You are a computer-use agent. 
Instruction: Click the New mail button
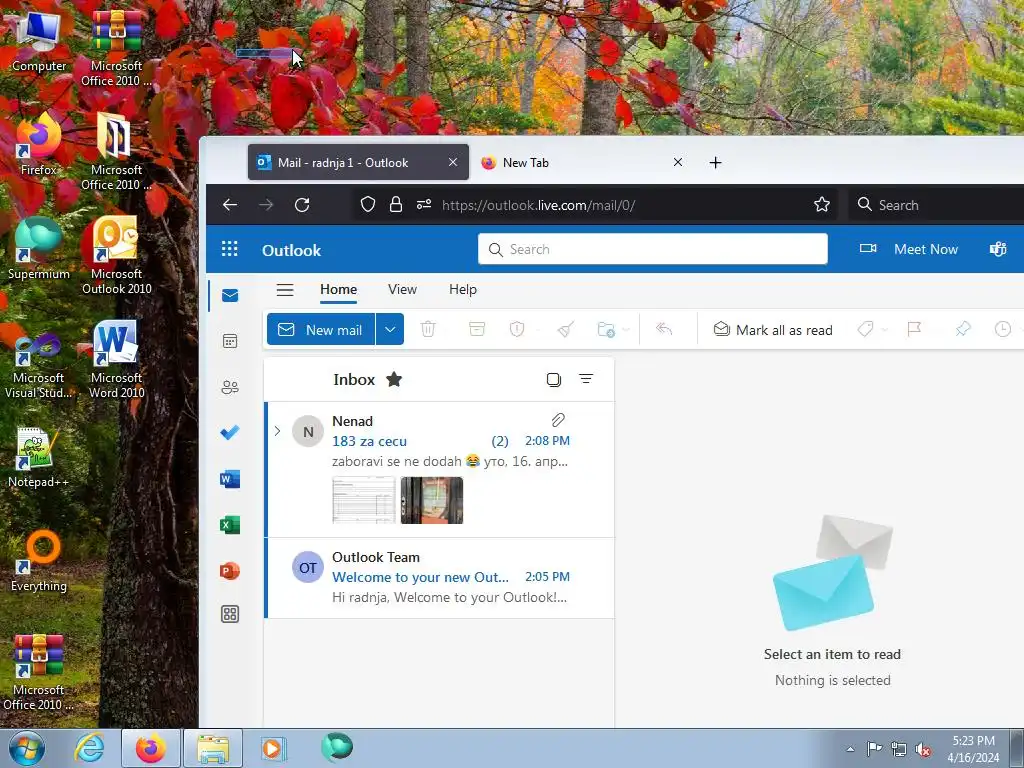coord(321,330)
